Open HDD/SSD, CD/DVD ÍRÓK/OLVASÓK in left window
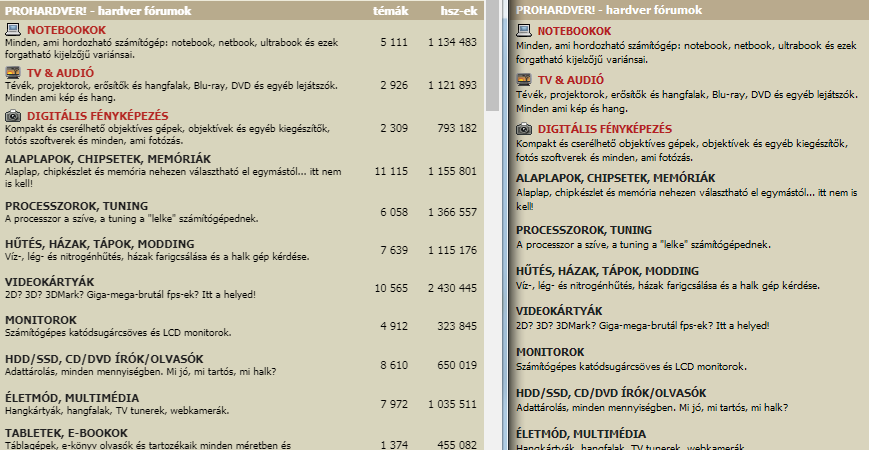Screen dimensions: 869x450 click(104, 359)
